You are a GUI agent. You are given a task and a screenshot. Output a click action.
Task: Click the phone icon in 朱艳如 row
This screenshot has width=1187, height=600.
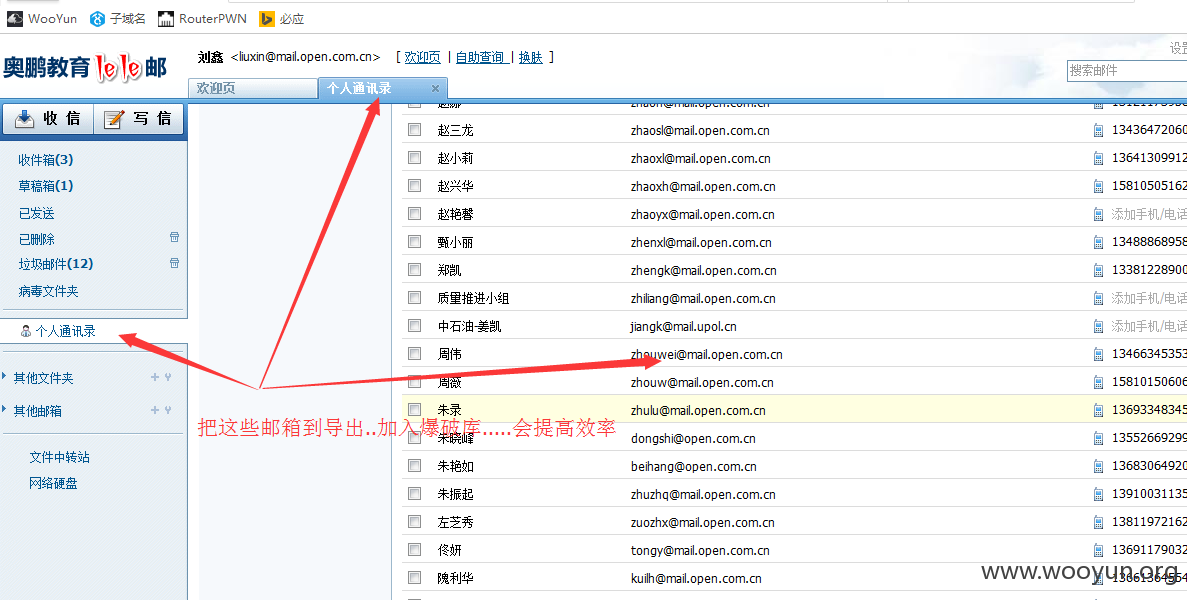(1098, 466)
